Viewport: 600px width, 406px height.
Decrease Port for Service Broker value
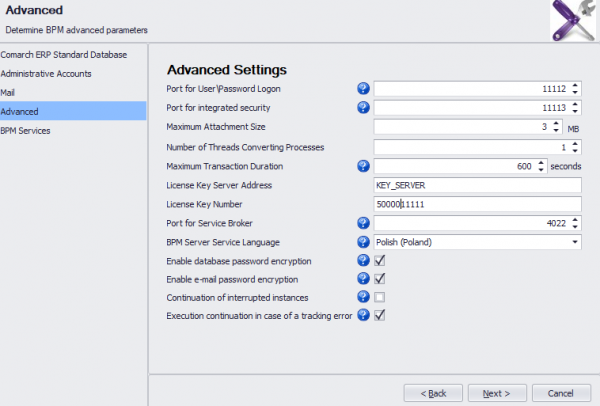575,227
